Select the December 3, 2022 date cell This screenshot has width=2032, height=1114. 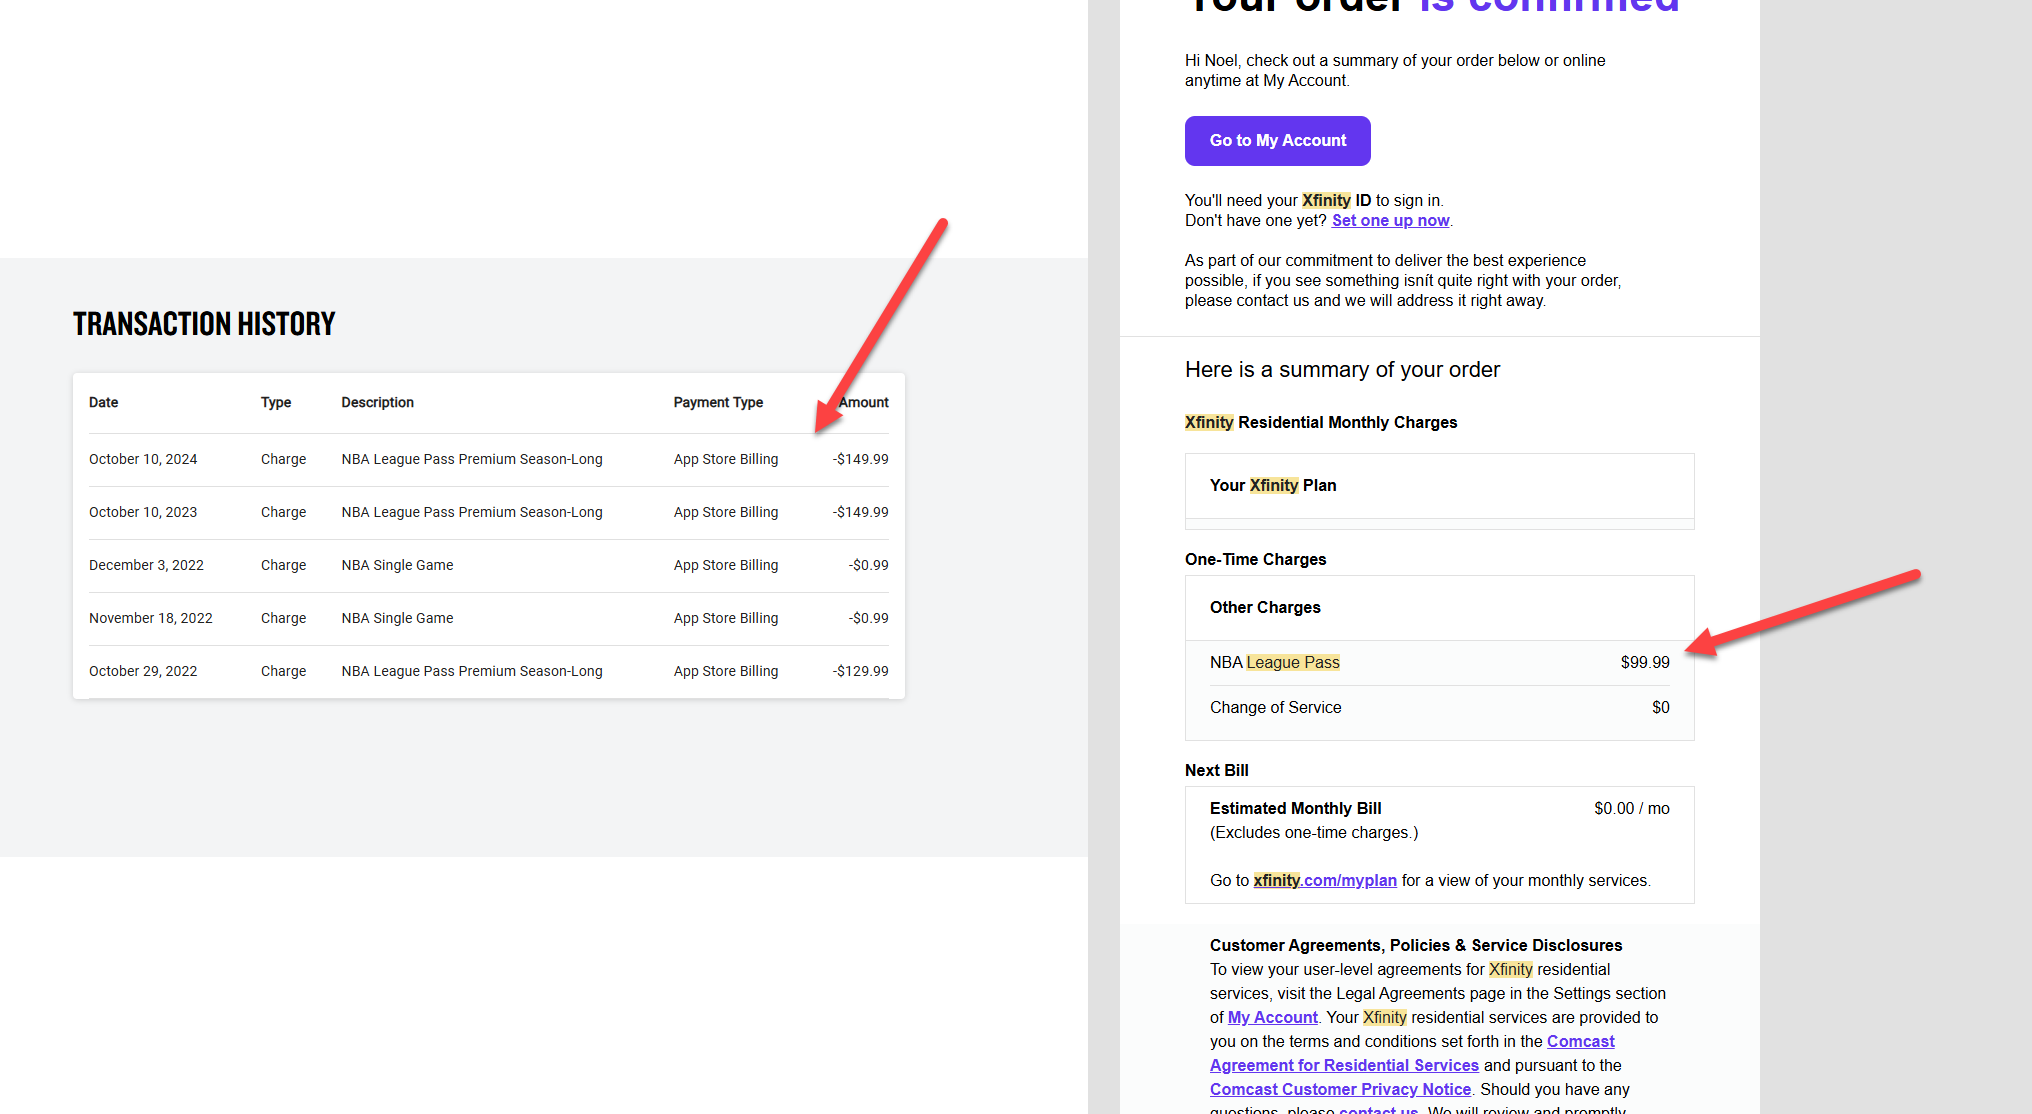tap(146, 565)
